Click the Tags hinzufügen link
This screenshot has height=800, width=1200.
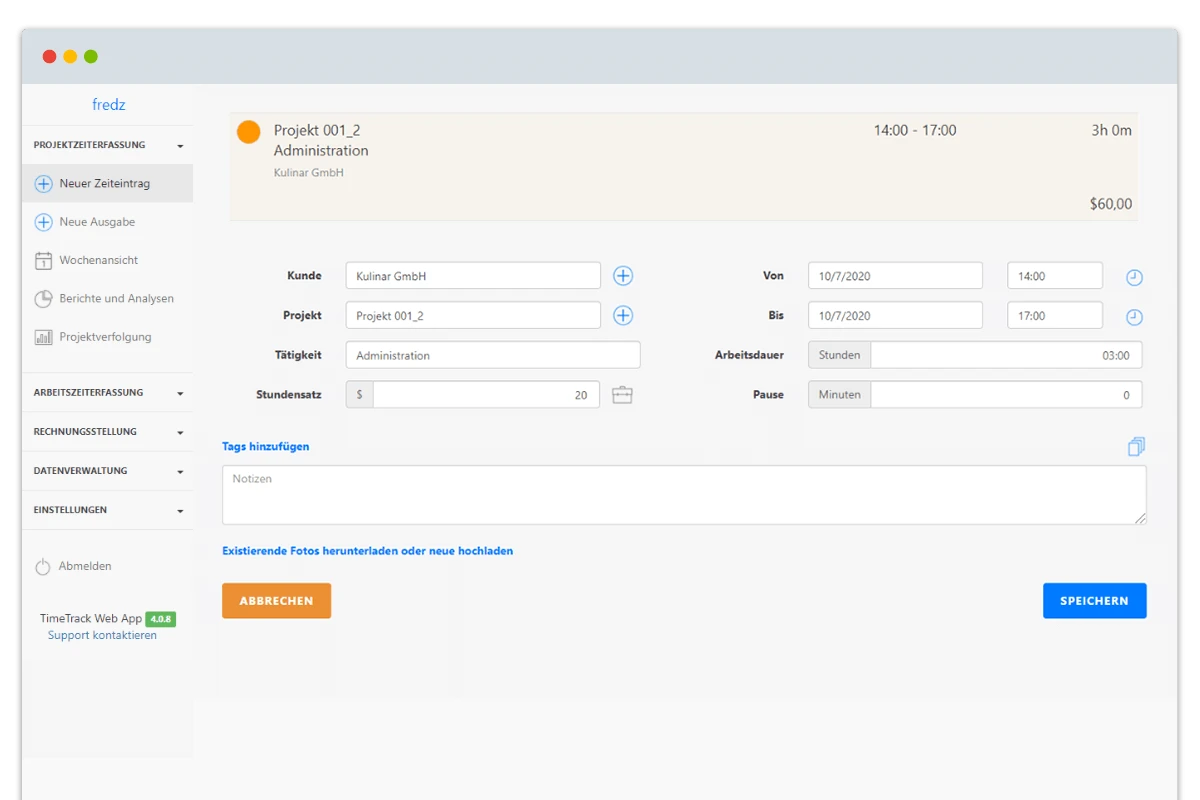(266, 447)
